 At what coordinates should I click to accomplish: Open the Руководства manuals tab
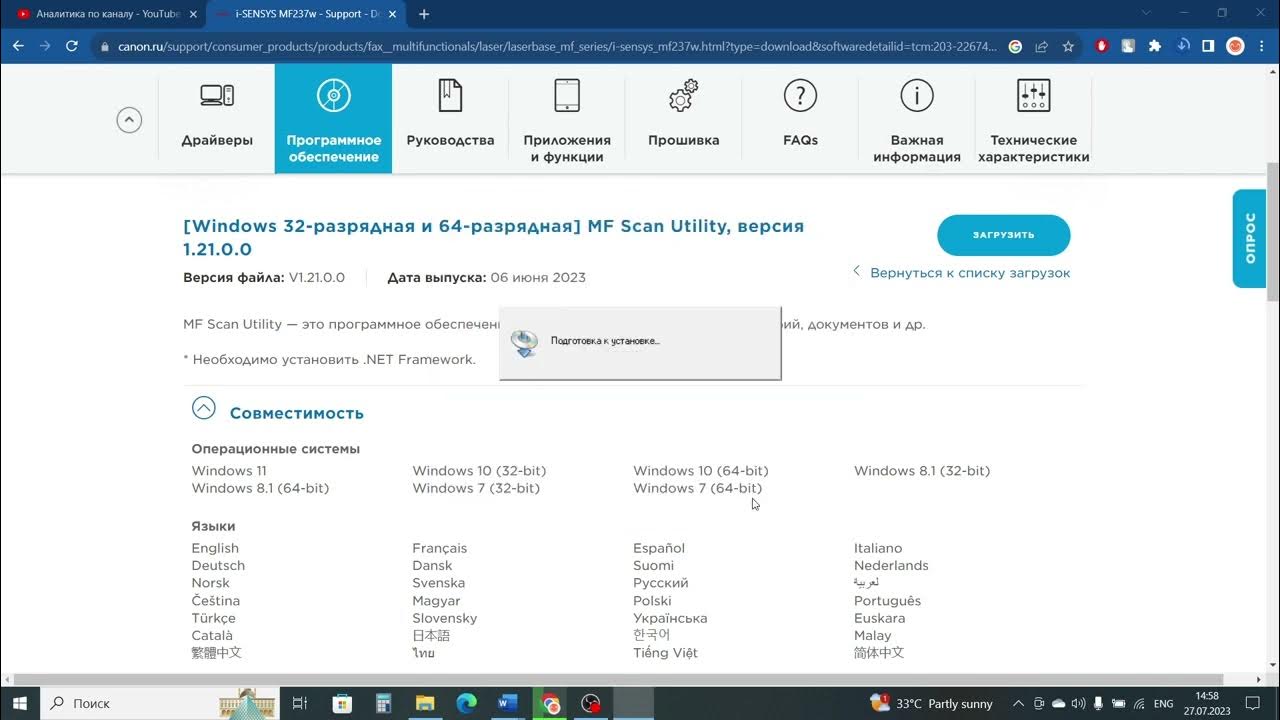450,118
